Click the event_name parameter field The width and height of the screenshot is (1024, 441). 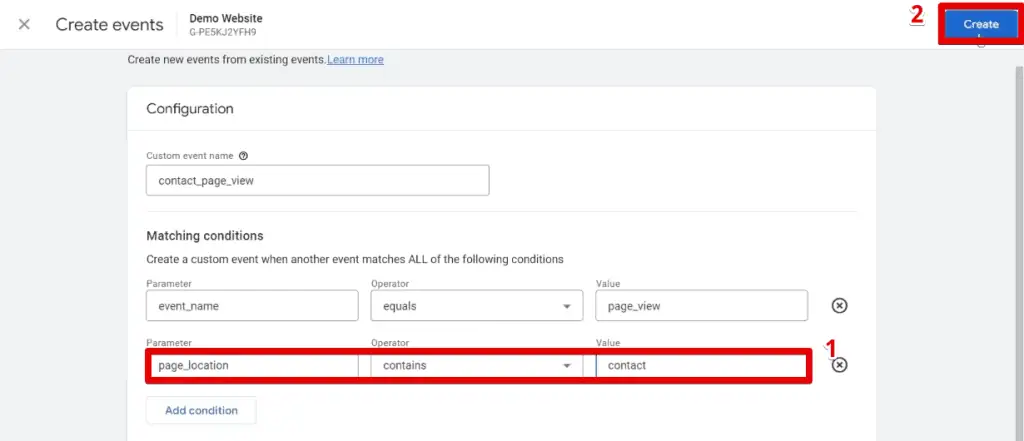[252, 305]
